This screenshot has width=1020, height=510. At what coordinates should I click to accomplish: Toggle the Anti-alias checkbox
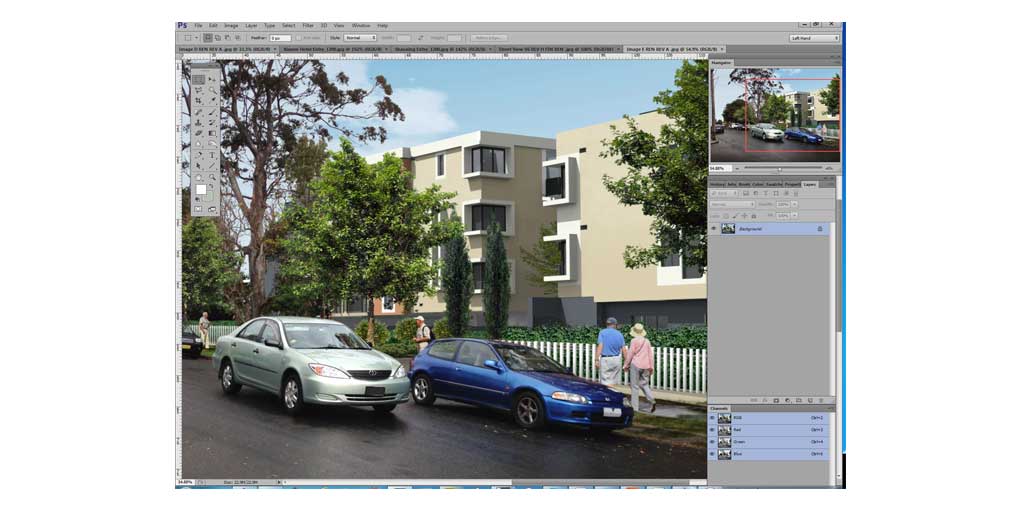coord(299,38)
